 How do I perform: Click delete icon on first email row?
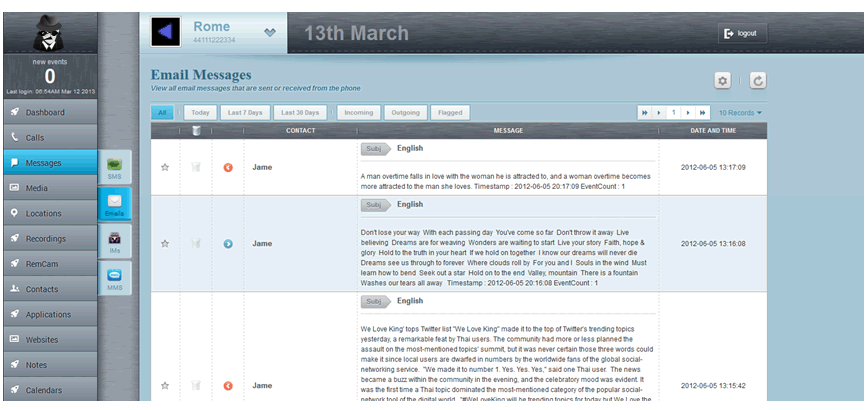(x=196, y=167)
